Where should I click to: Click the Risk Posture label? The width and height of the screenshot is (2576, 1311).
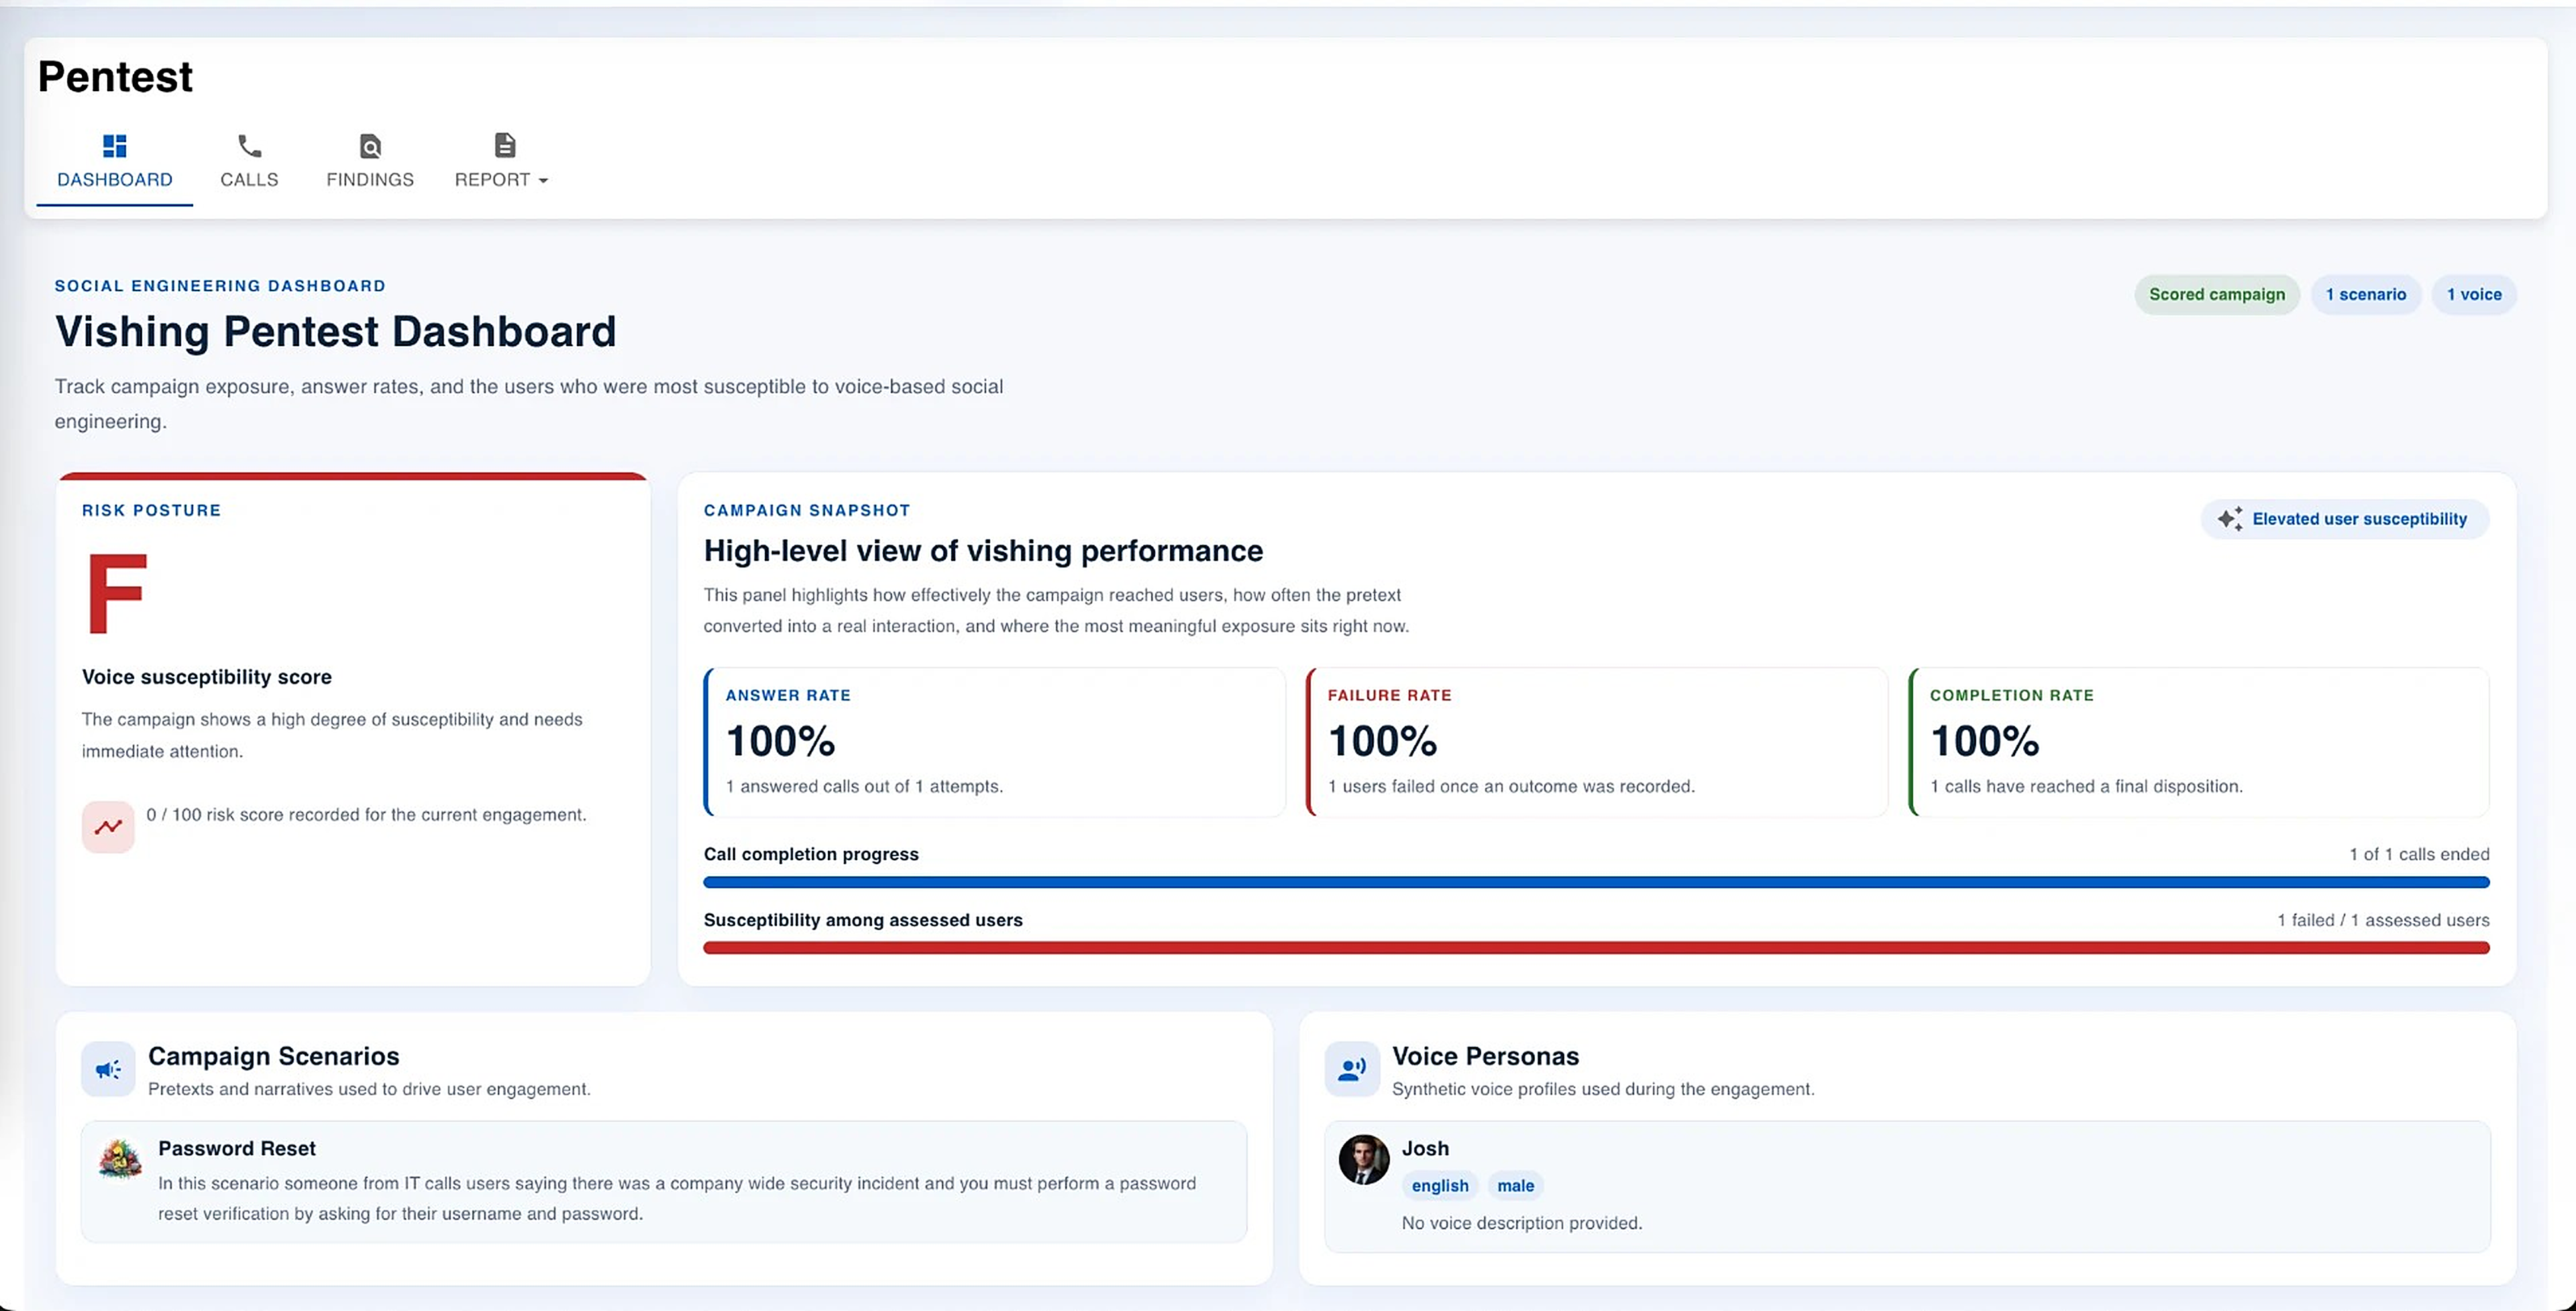pos(151,511)
